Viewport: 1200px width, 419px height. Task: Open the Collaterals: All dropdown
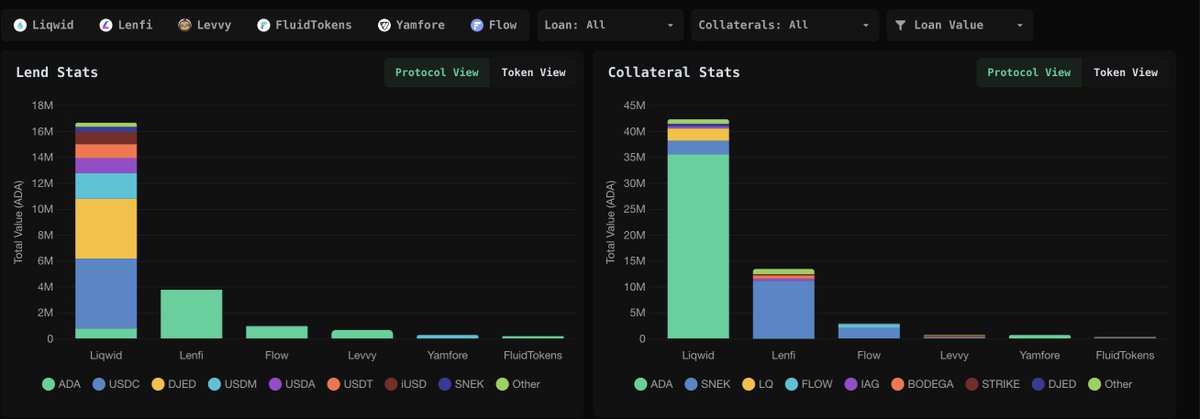(x=785, y=25)
